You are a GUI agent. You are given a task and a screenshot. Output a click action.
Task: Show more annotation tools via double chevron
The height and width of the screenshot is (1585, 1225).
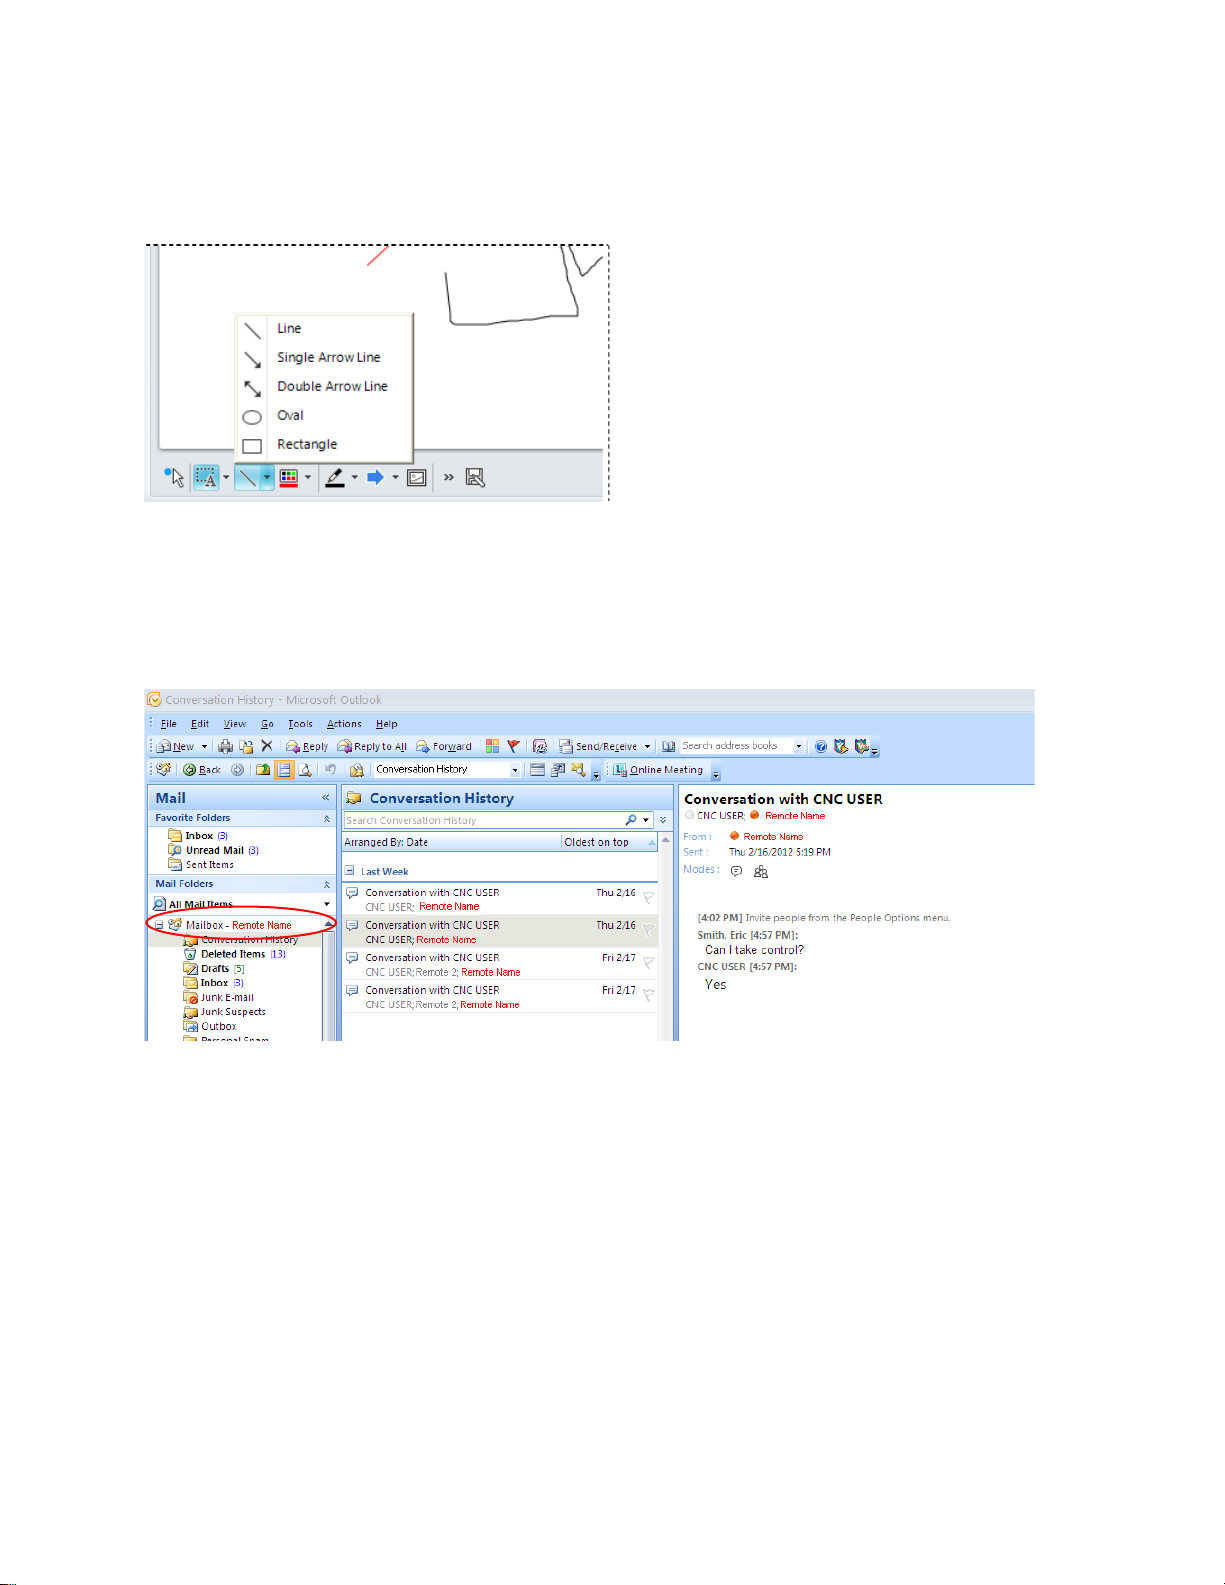coord(449,477)
